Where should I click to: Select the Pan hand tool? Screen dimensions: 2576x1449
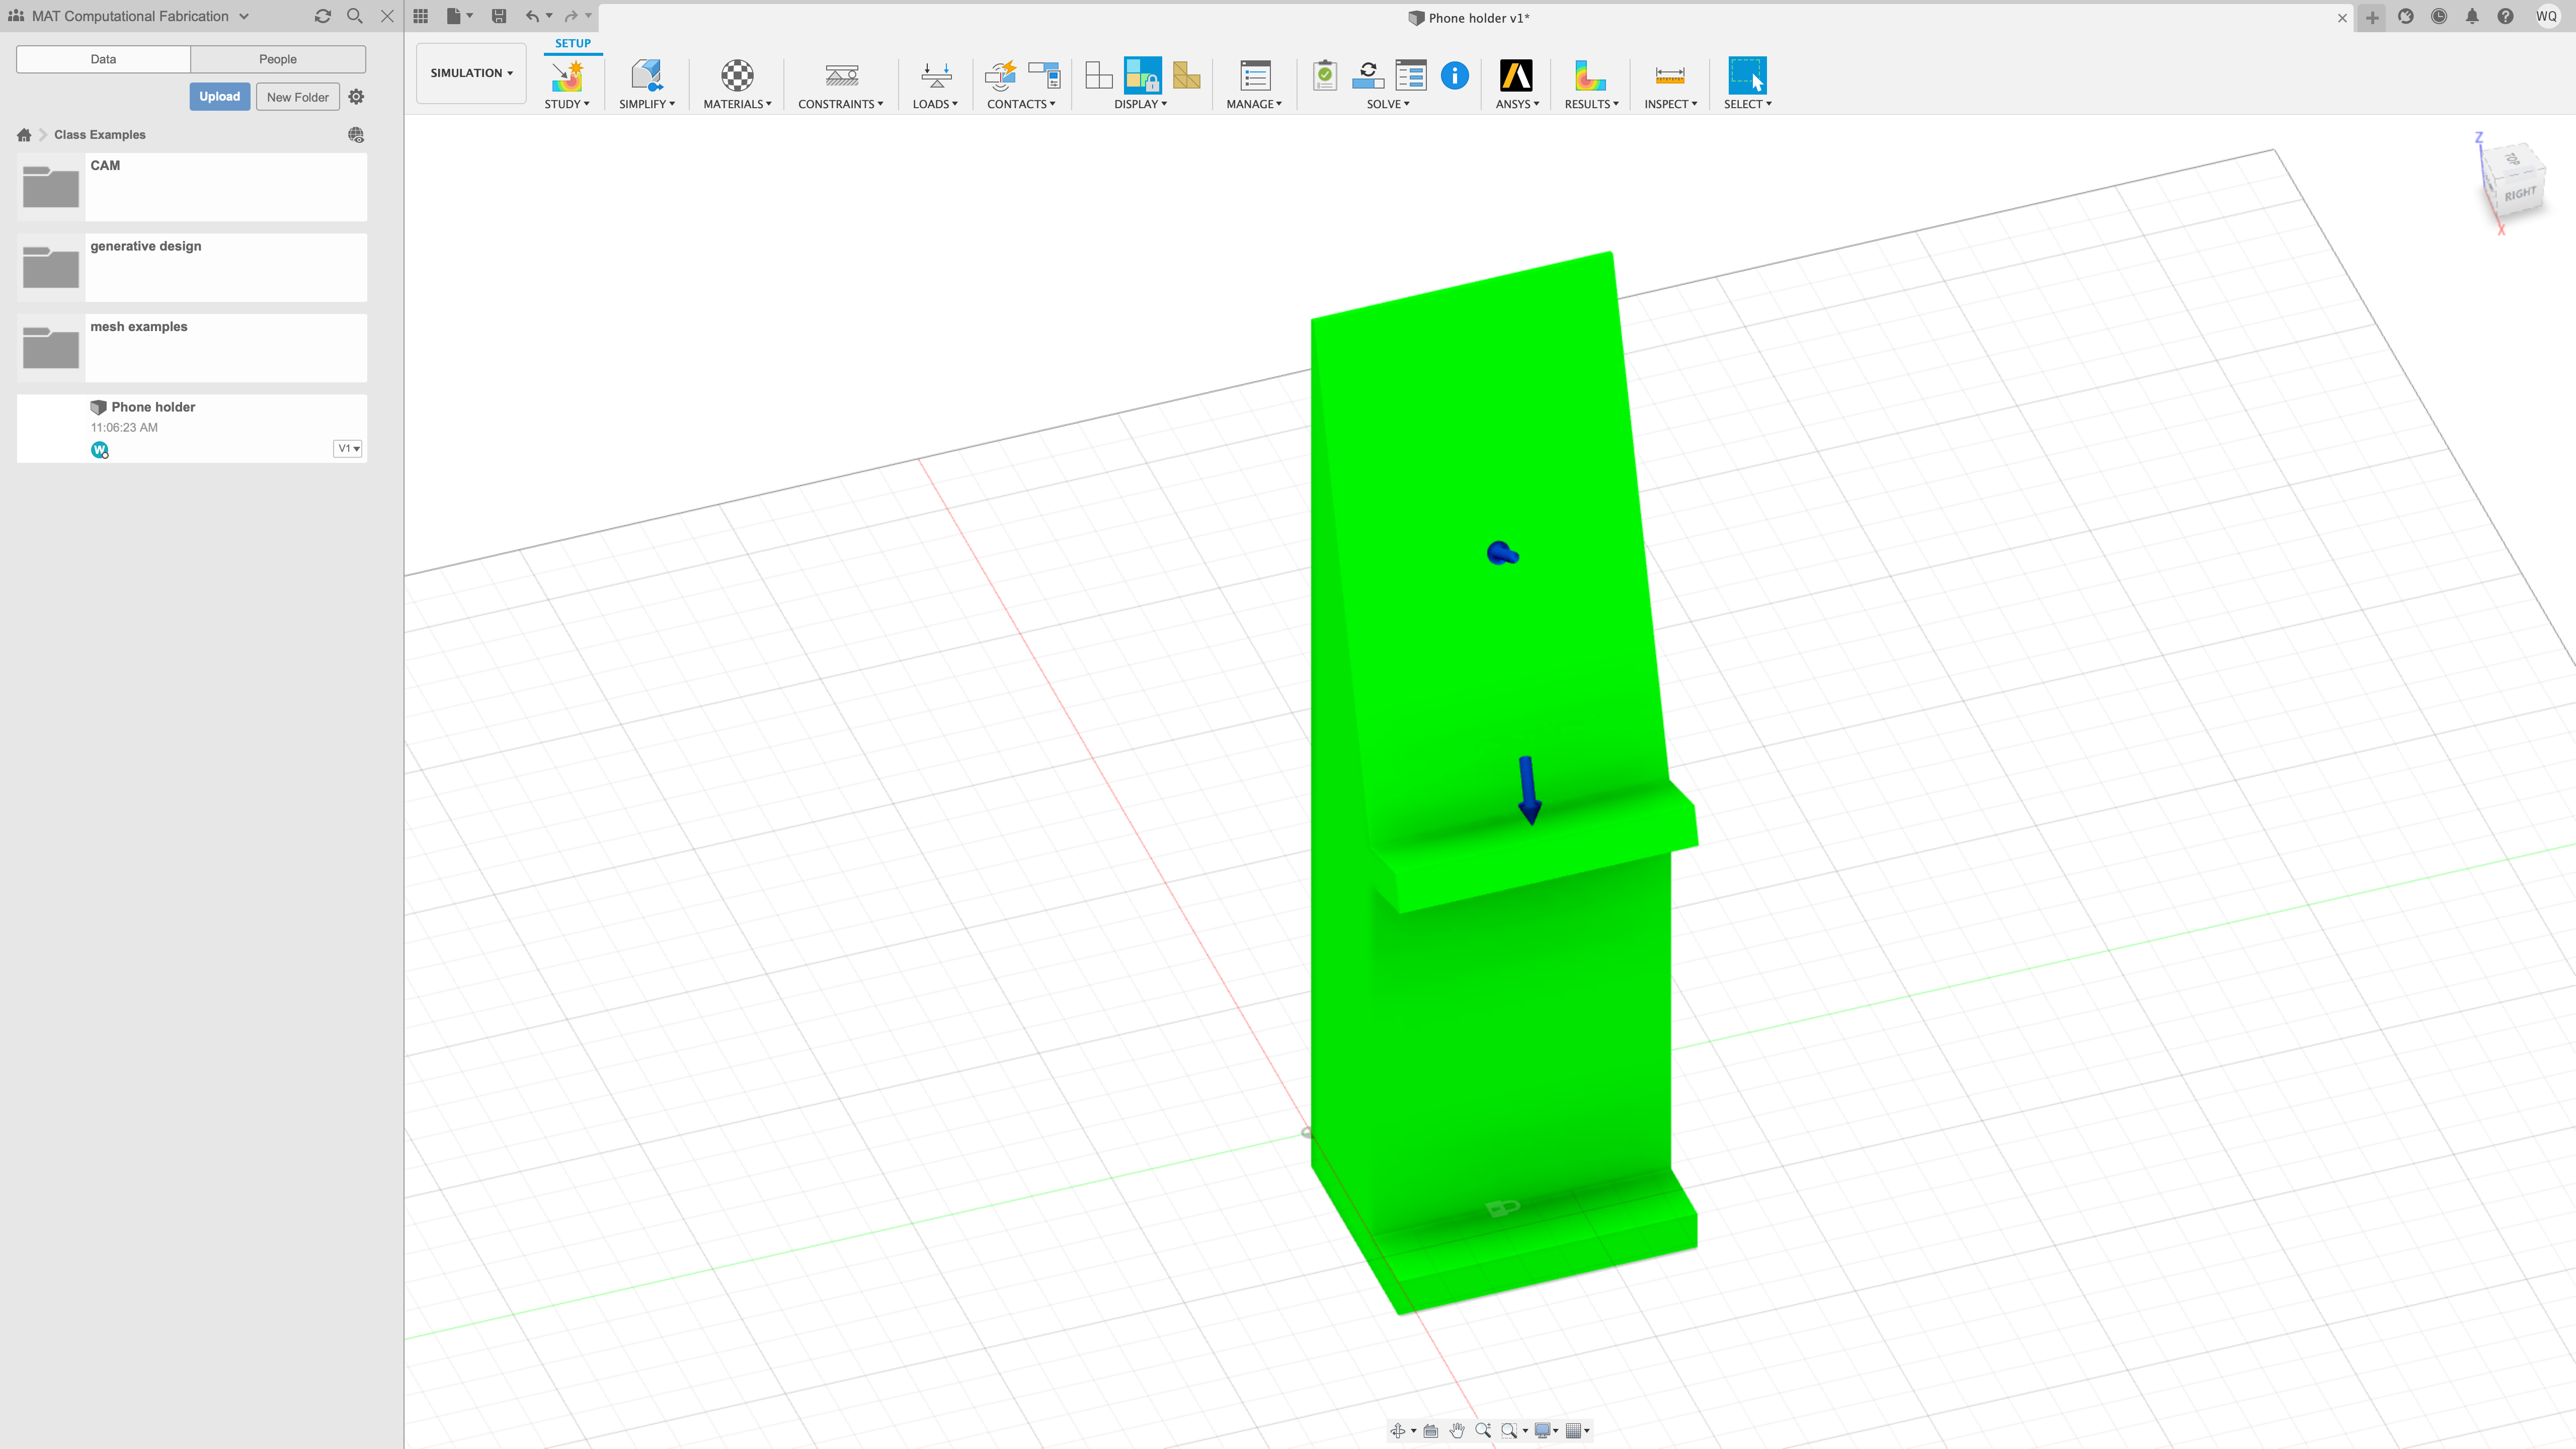pos(1457,1431)
